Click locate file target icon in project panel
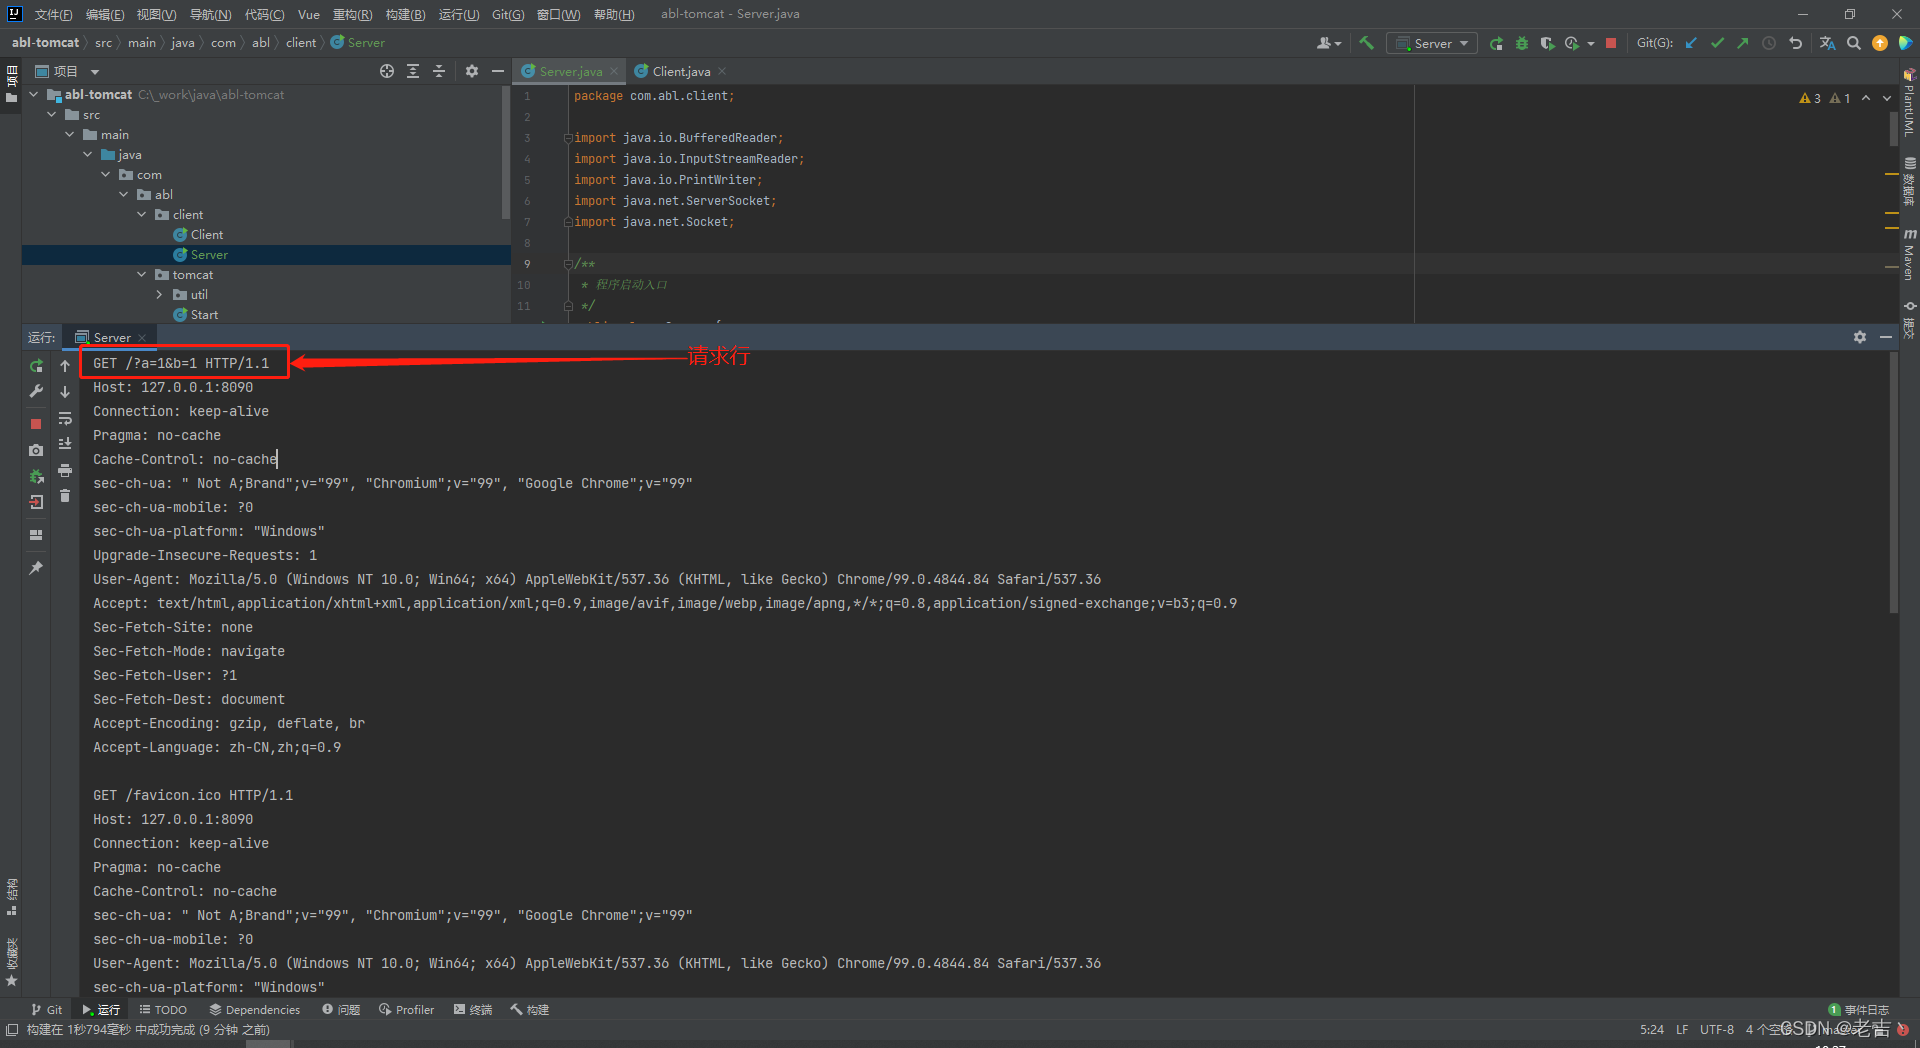1920x1048 pixels. pos(387,71)
